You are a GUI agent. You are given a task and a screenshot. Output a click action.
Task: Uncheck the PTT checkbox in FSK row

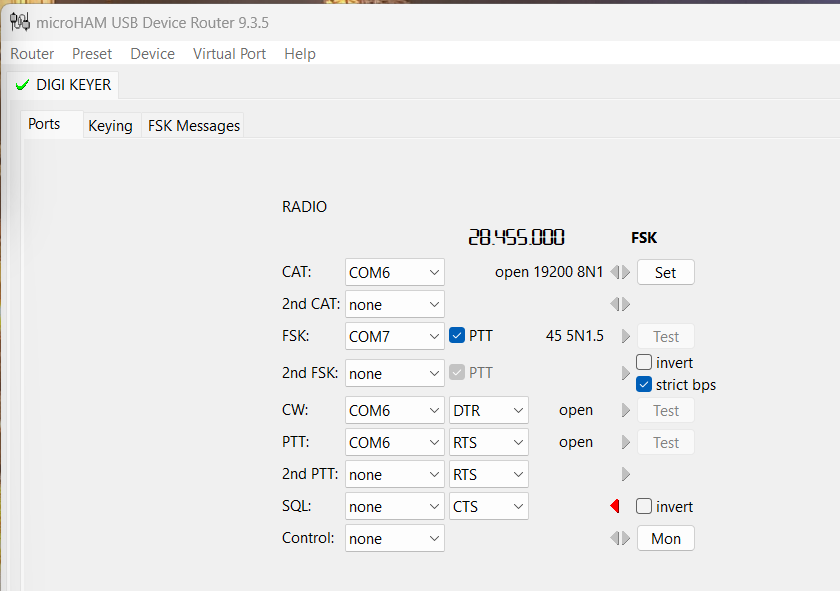[457, 336]
